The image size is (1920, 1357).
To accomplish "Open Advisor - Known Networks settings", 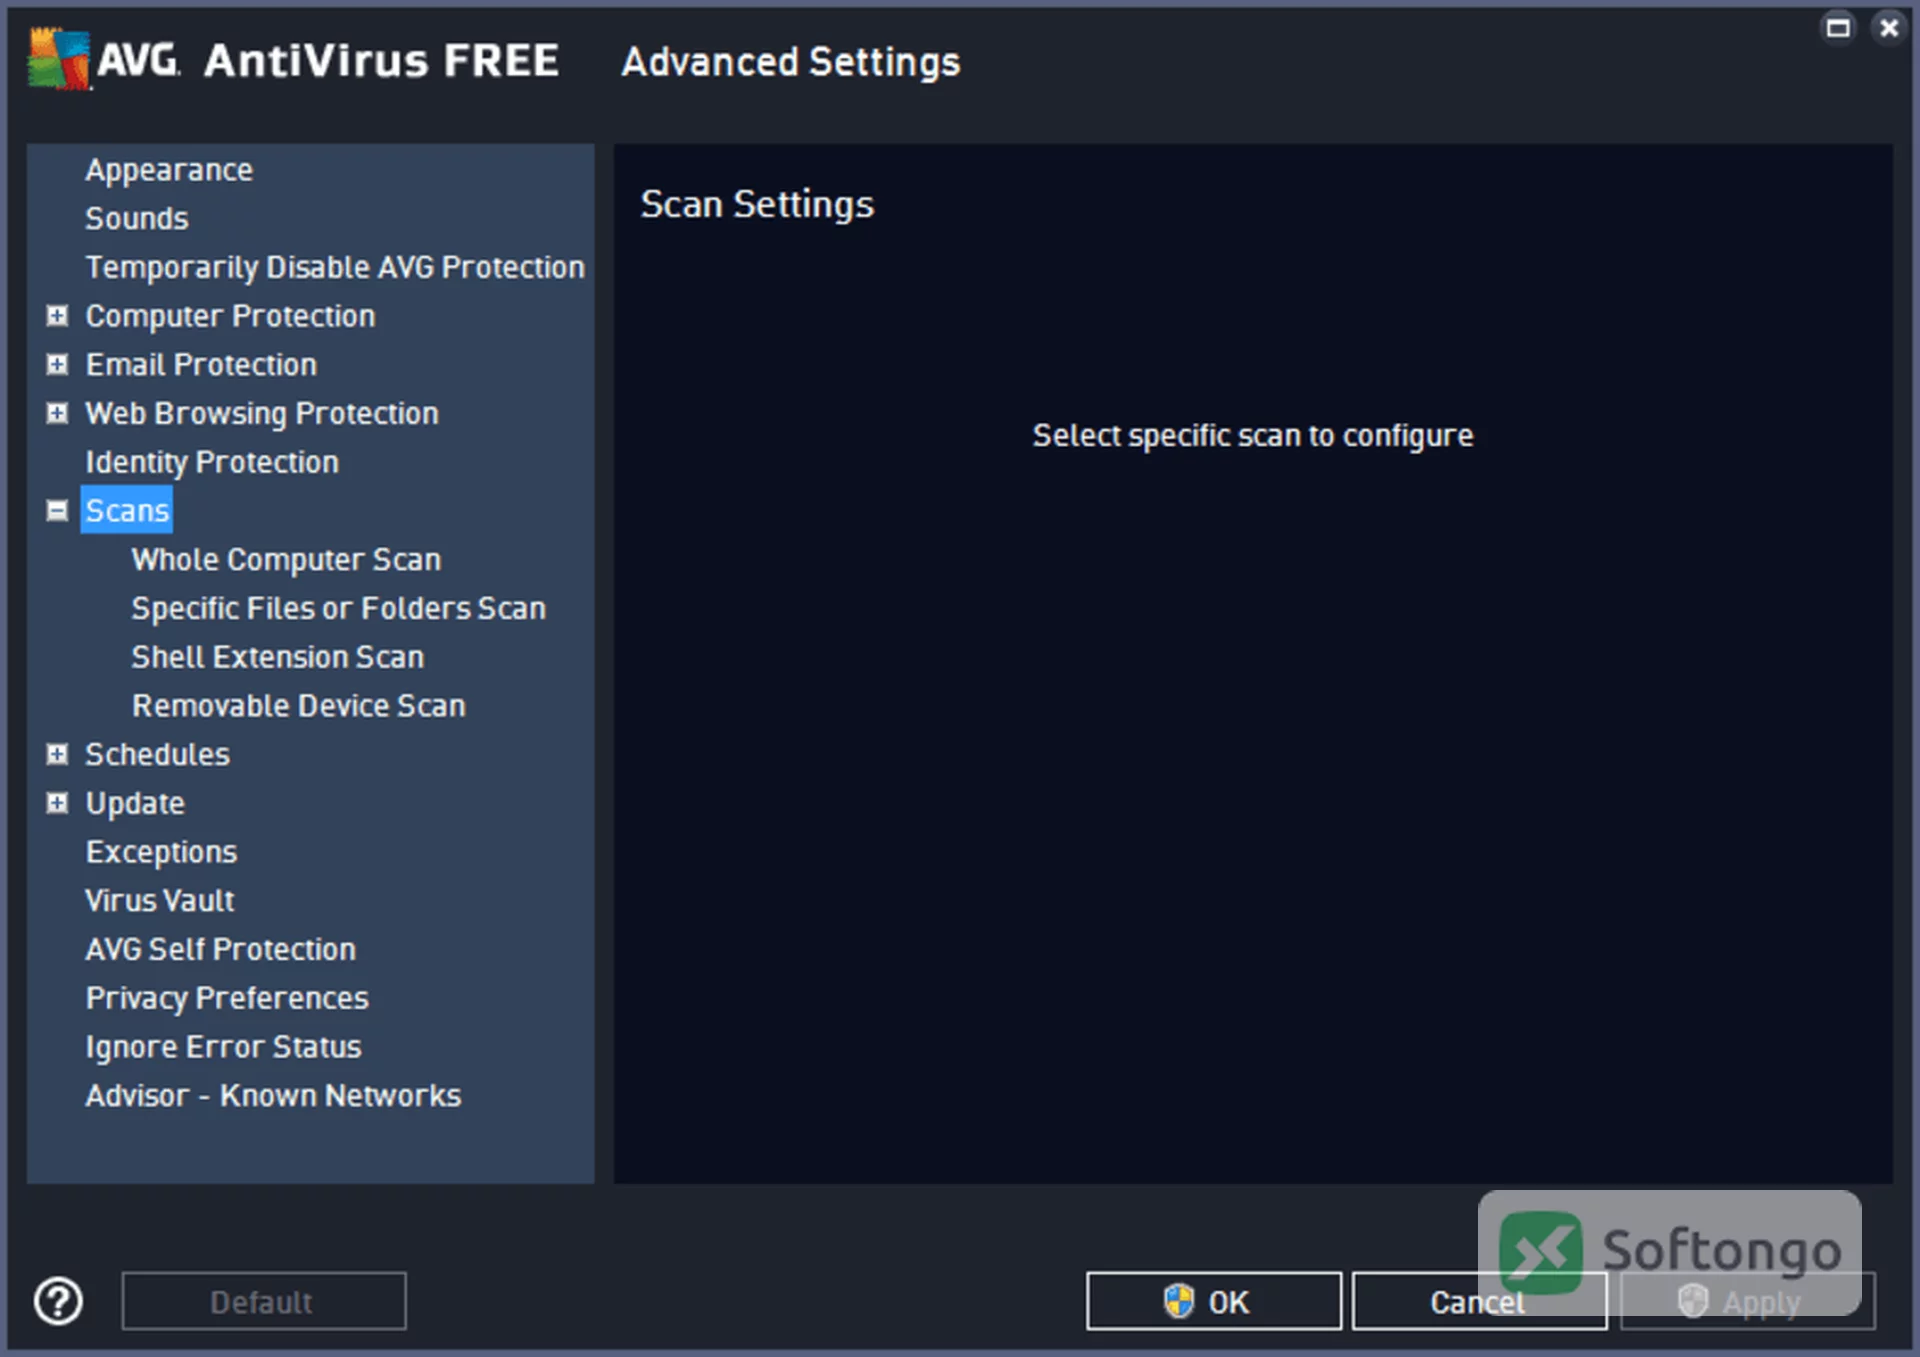I will [273, 1095].
